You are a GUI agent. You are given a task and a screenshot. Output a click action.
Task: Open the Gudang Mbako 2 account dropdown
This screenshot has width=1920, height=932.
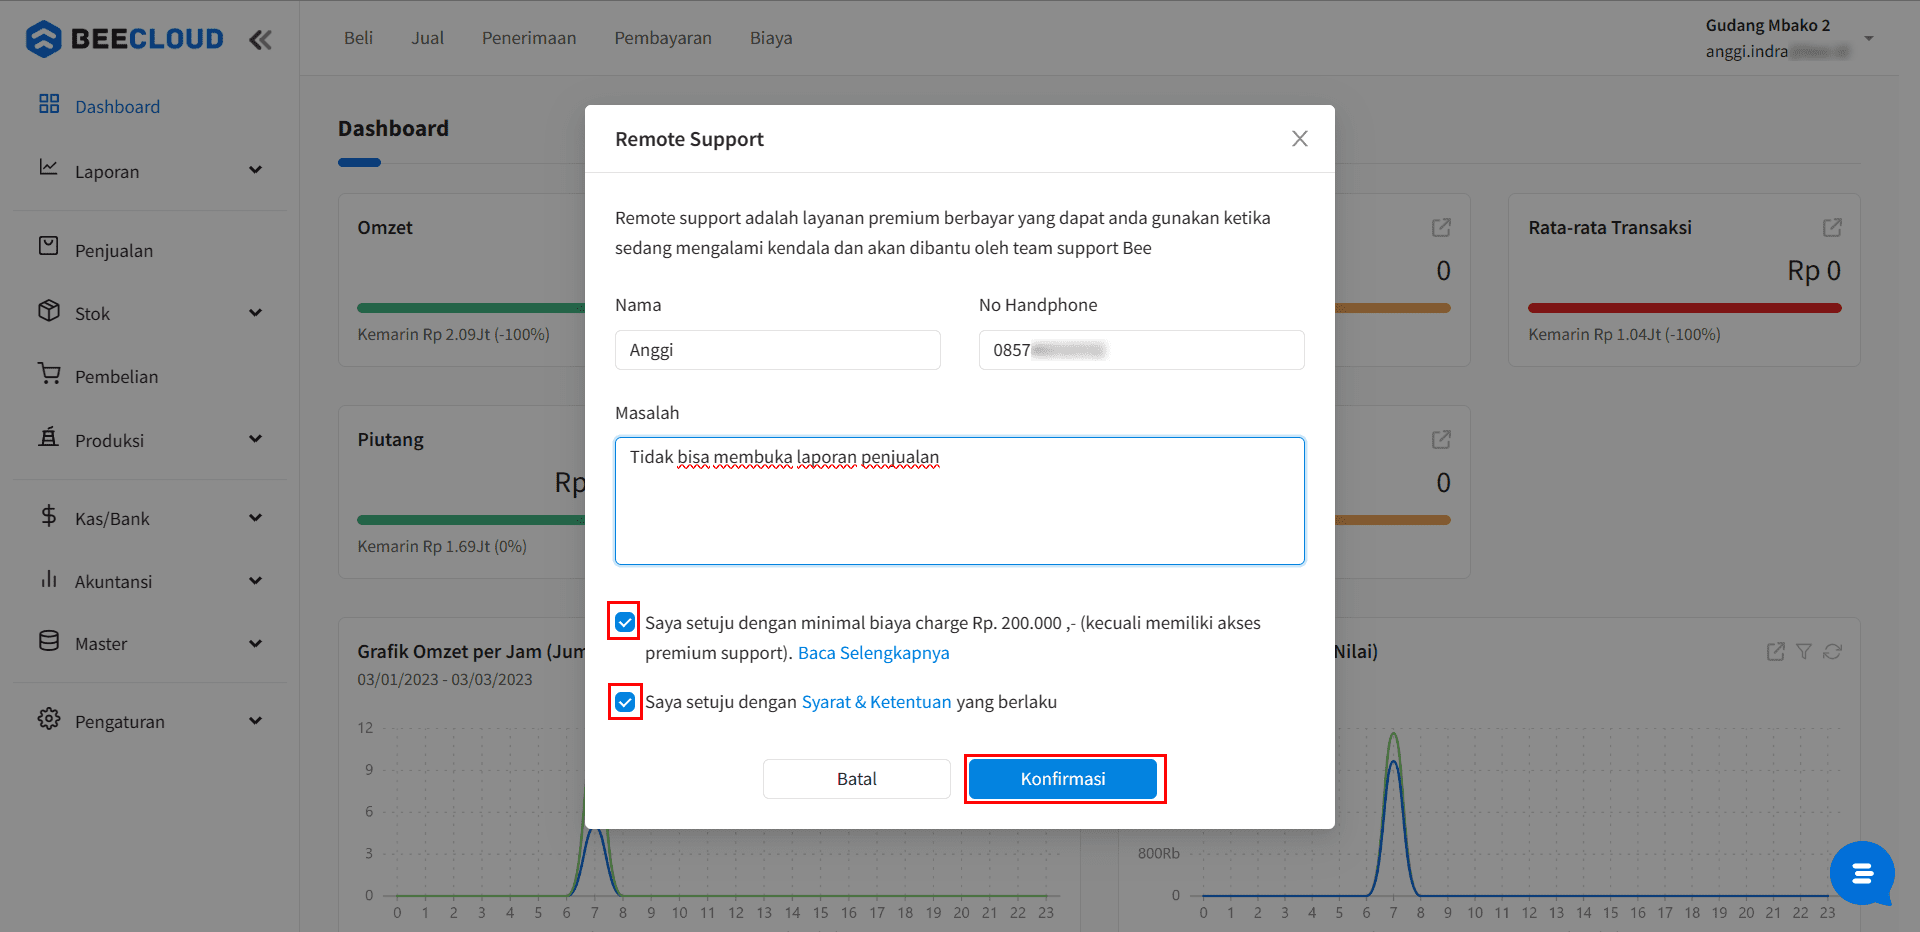tap(1868, 38)
